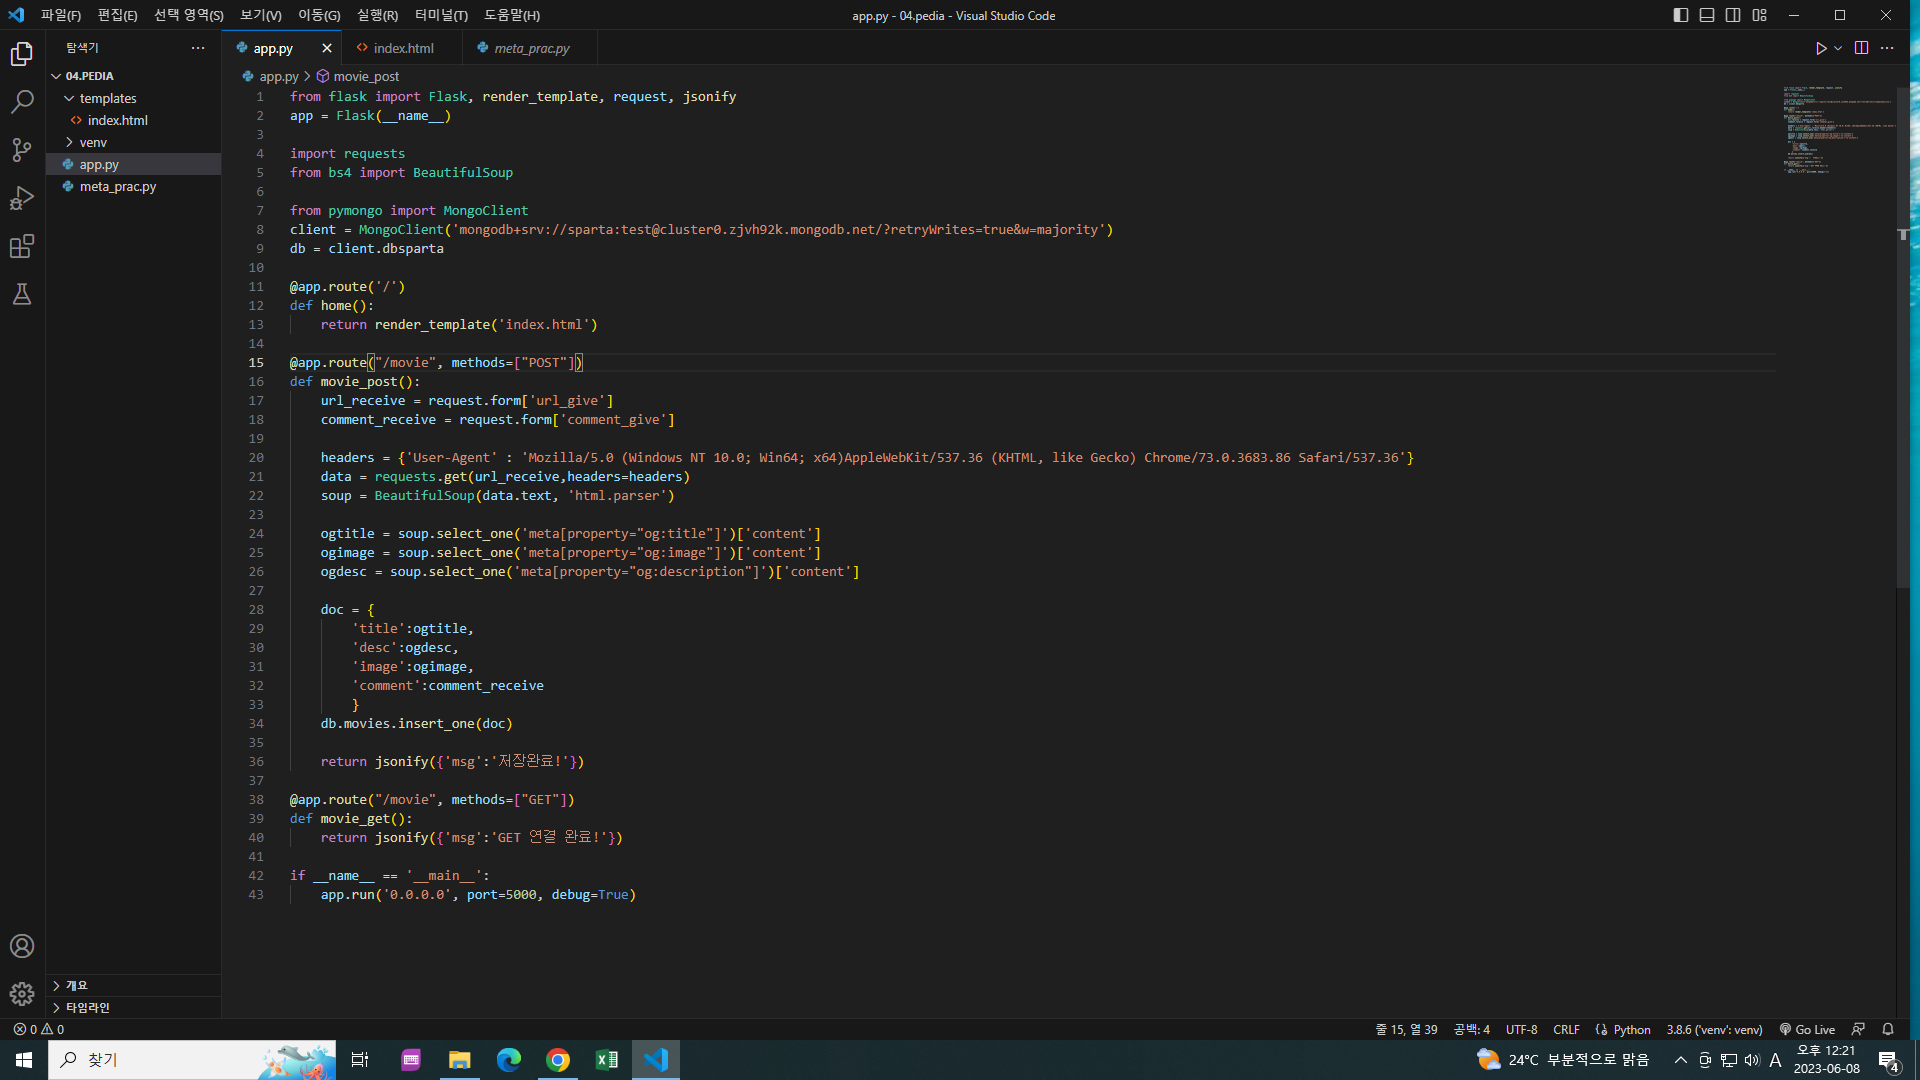Open the notifications bell
Viewport: 1920px width, 1080px height.
coord(1888,1029)
